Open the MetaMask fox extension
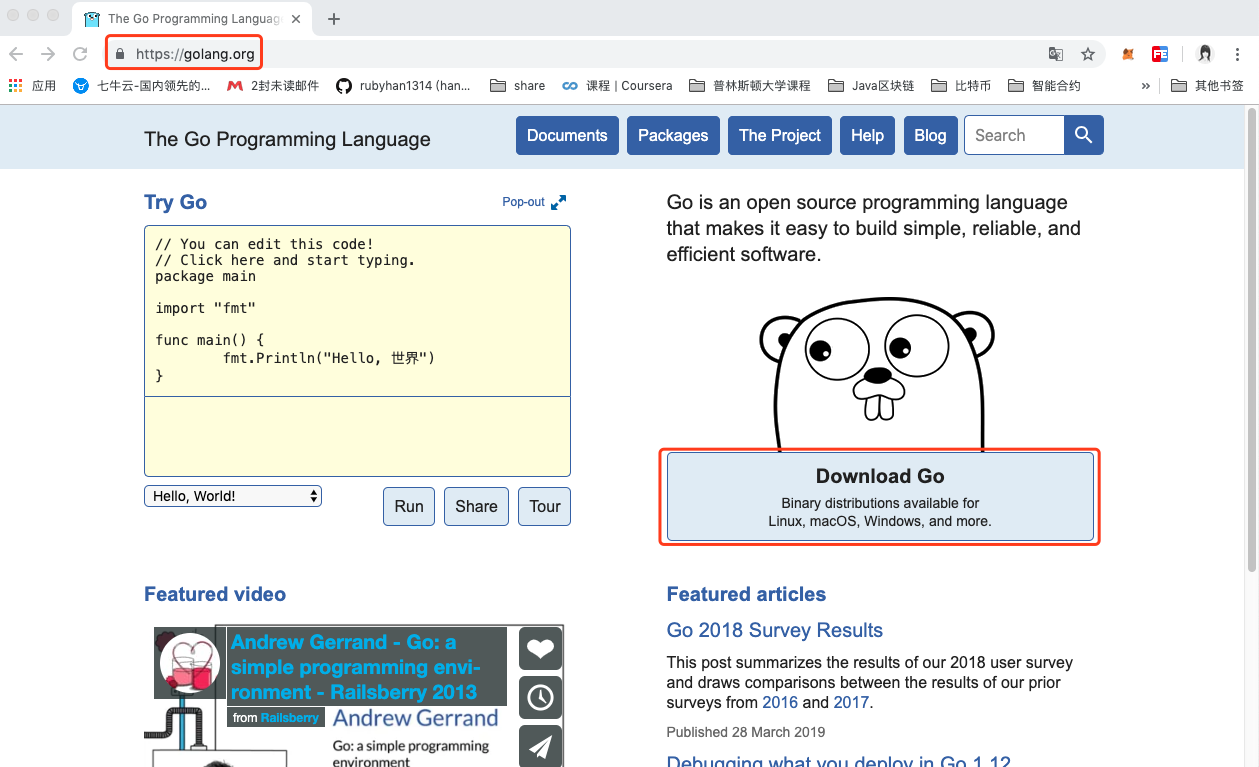This screenshot has height=767, width=1259. point(1128,54)
